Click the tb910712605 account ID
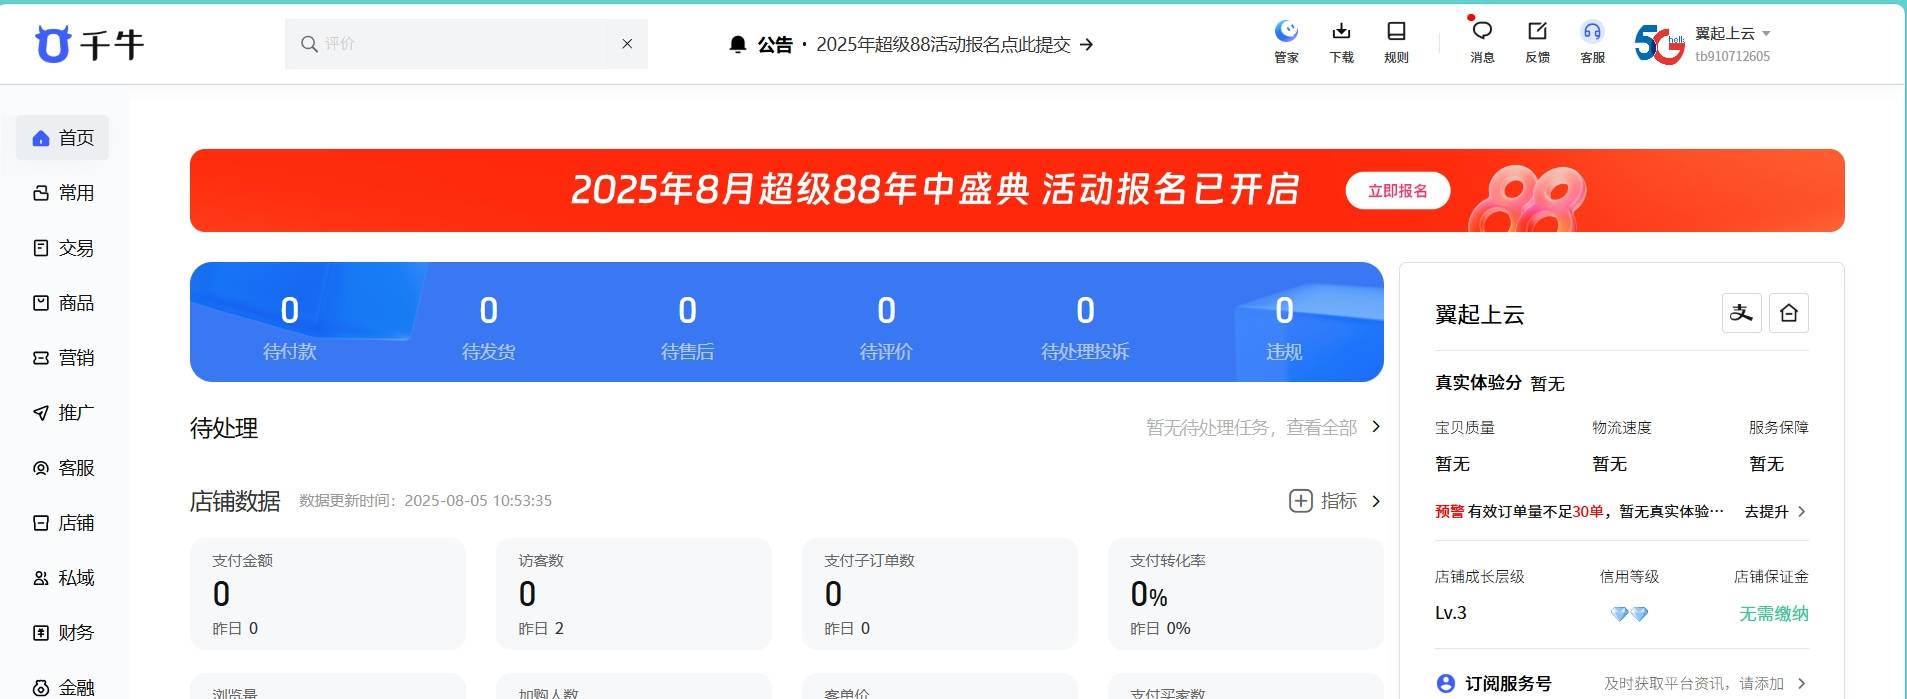 [1732, 57]
